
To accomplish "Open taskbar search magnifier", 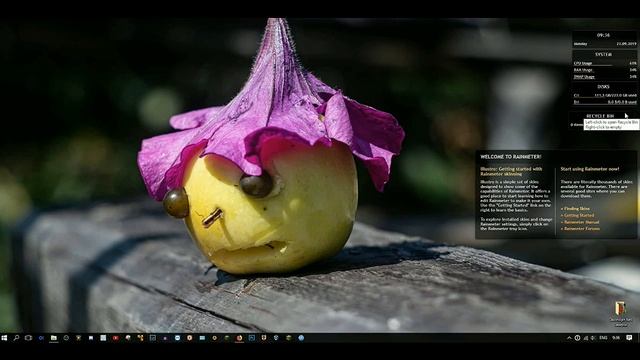I will [x=16, y=338].
